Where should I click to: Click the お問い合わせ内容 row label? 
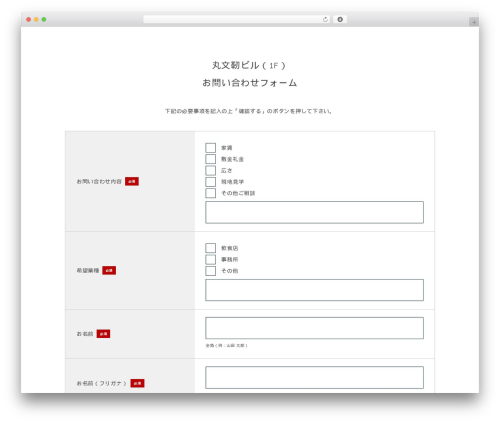point(99,181)
